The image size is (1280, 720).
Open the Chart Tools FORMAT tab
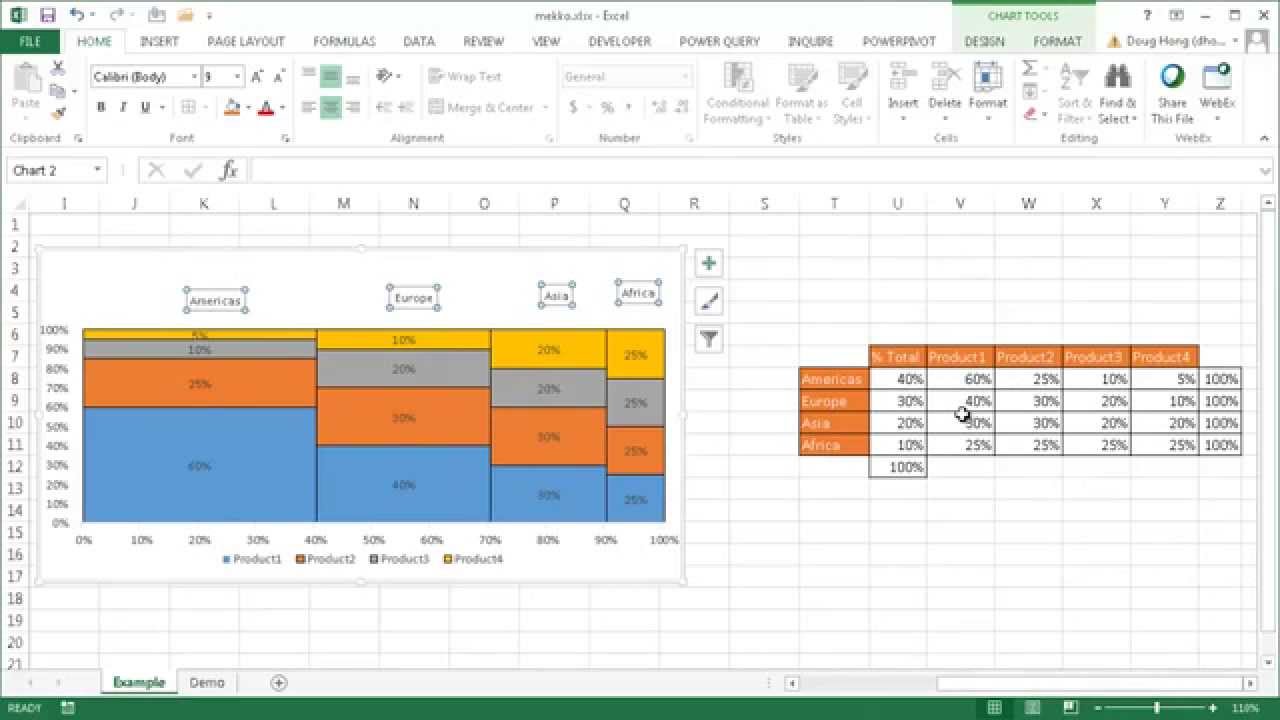coord(1057,42)
